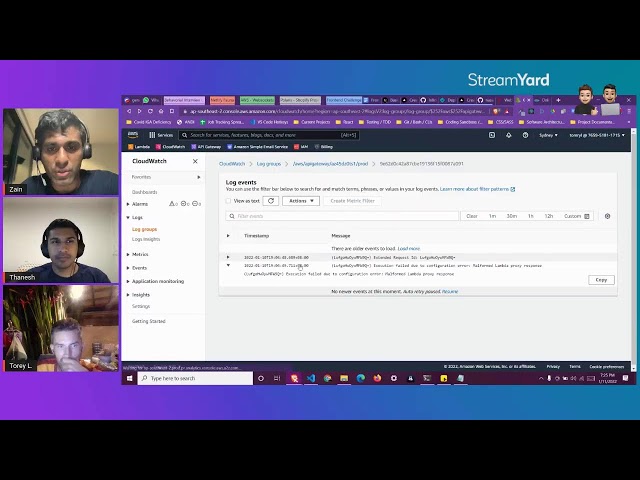
Task: Focus the Filter events search field
Action: [x=342, y=216]
